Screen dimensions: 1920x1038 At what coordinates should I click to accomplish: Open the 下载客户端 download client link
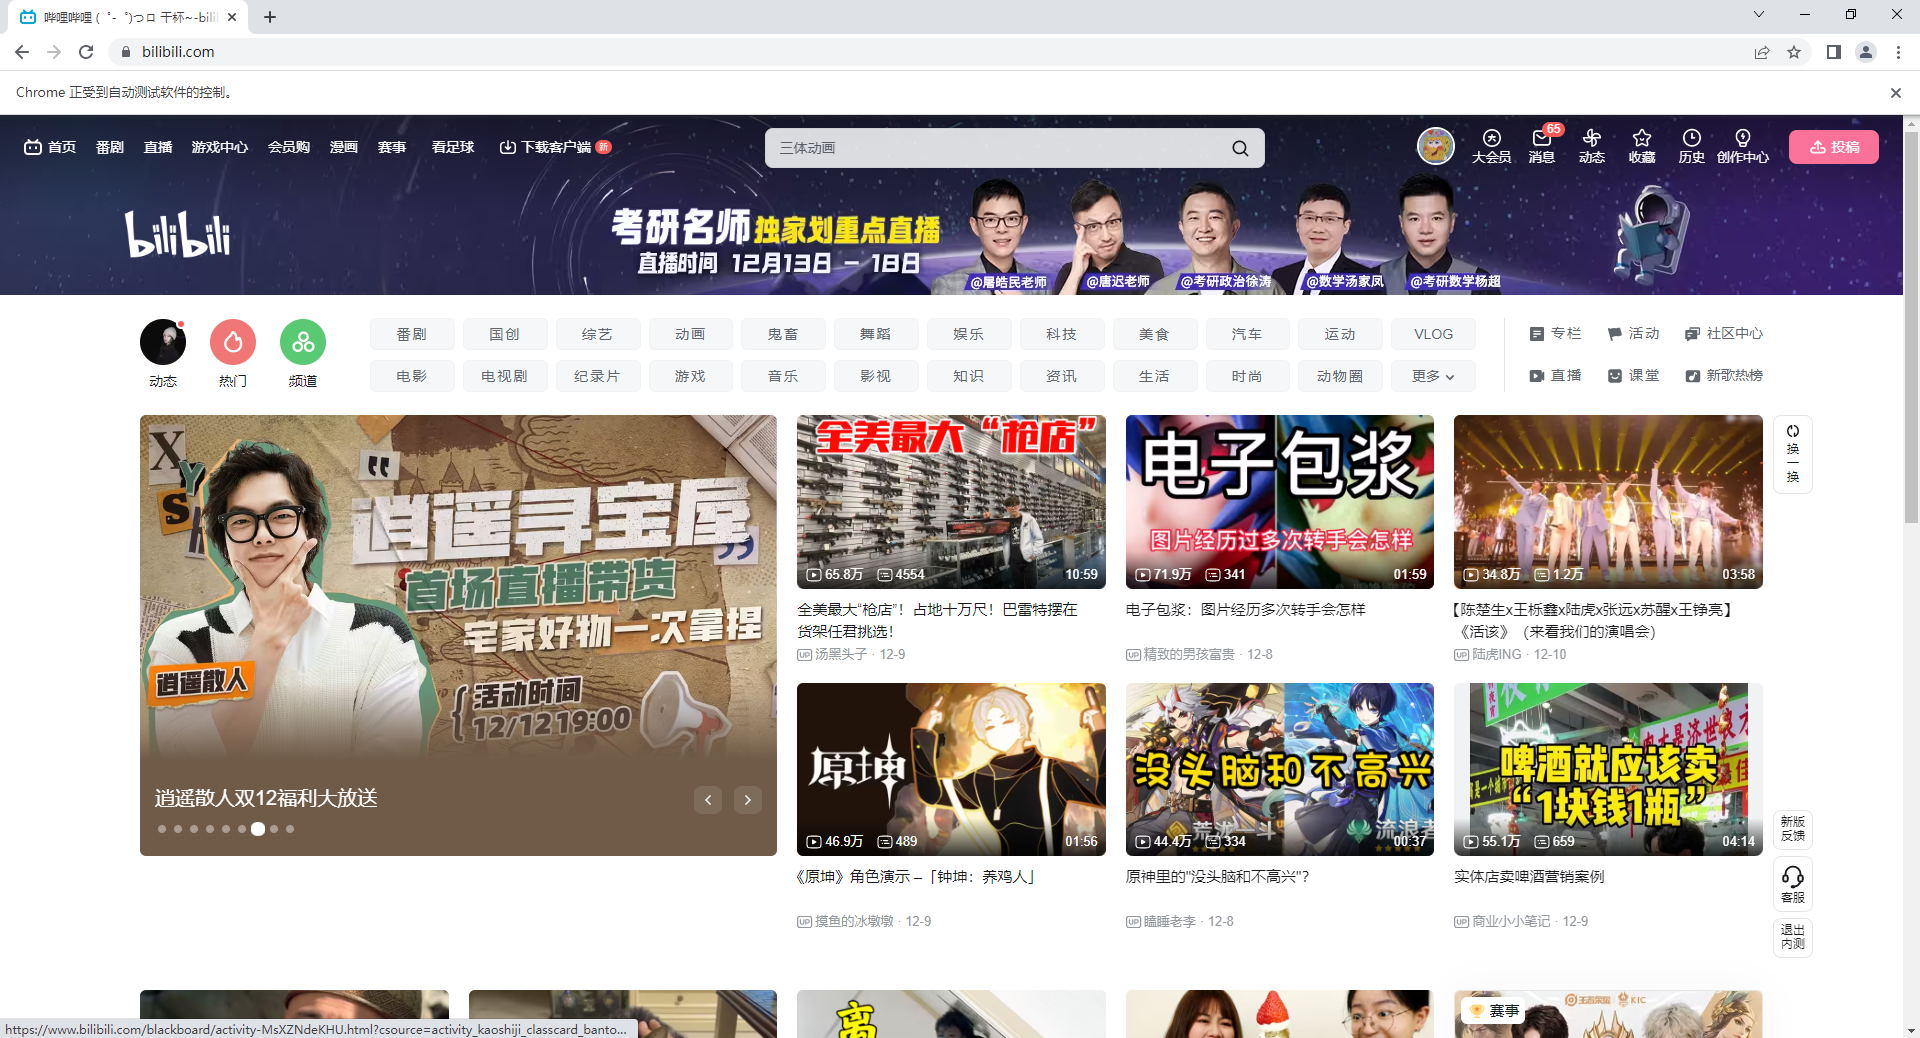coord(555,147)
